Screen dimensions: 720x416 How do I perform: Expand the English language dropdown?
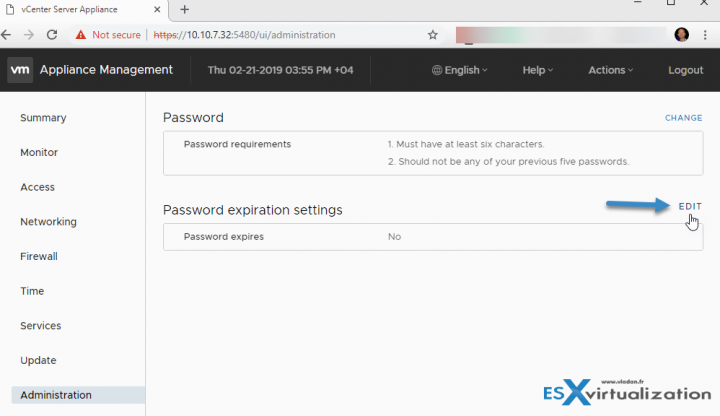click(x=460, y=70)
